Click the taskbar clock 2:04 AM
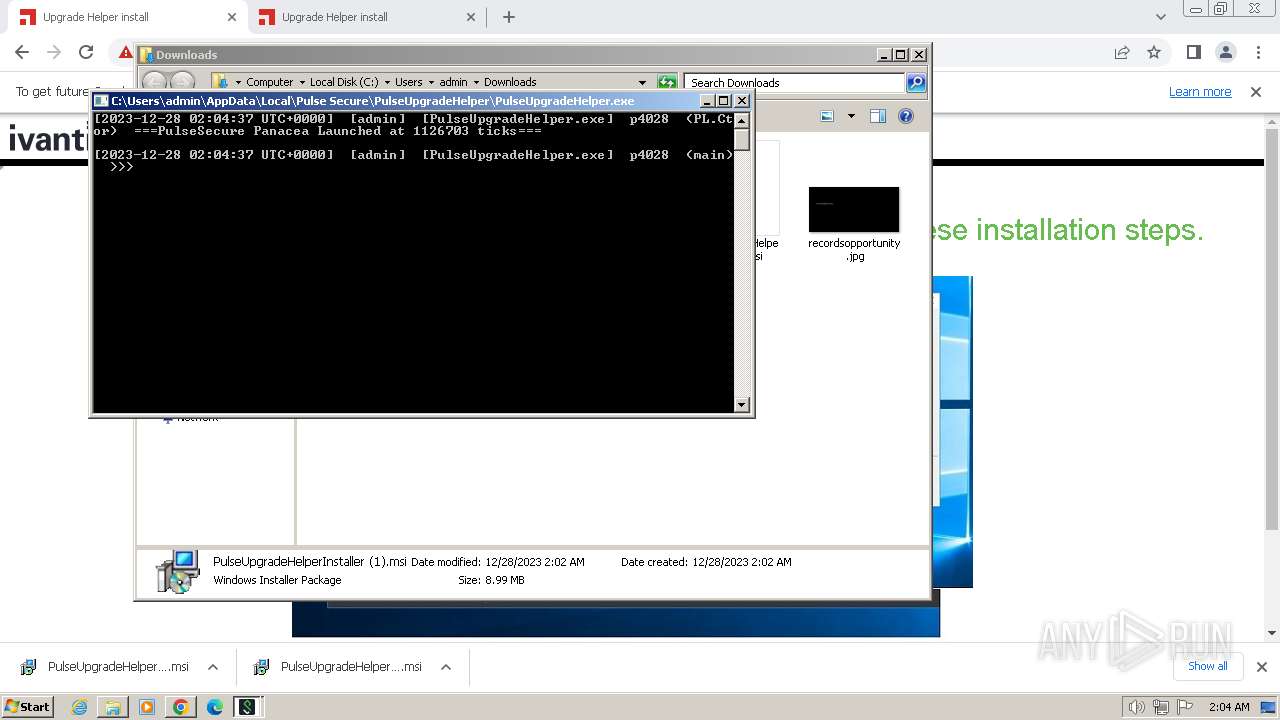The width and height of the screenshot is (1280, 720). [x=1229, y=707]
